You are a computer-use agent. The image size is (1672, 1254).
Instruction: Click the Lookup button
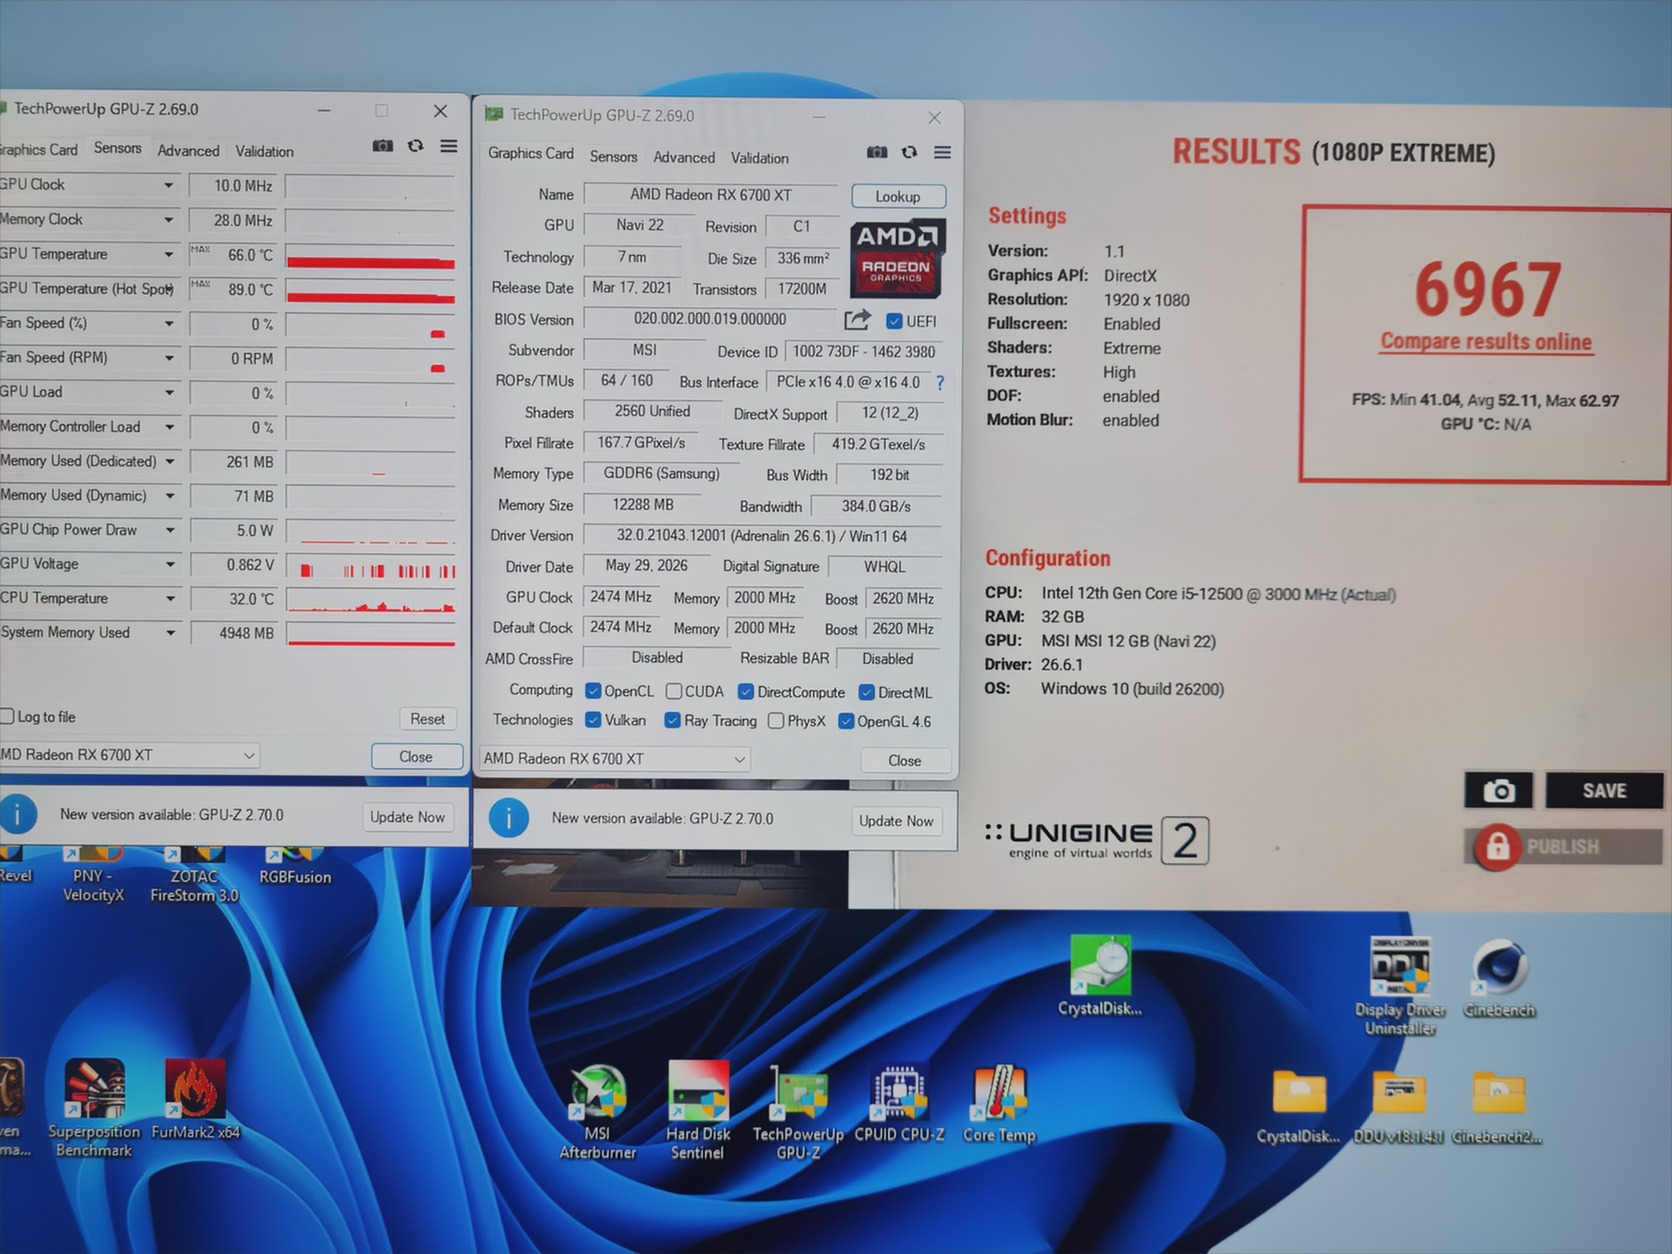[x=898, y=196]
